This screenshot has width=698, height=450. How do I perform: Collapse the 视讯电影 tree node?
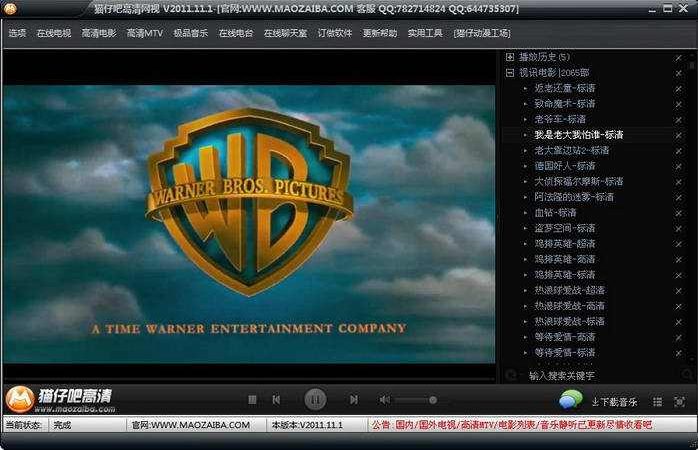tap(510, 73)
